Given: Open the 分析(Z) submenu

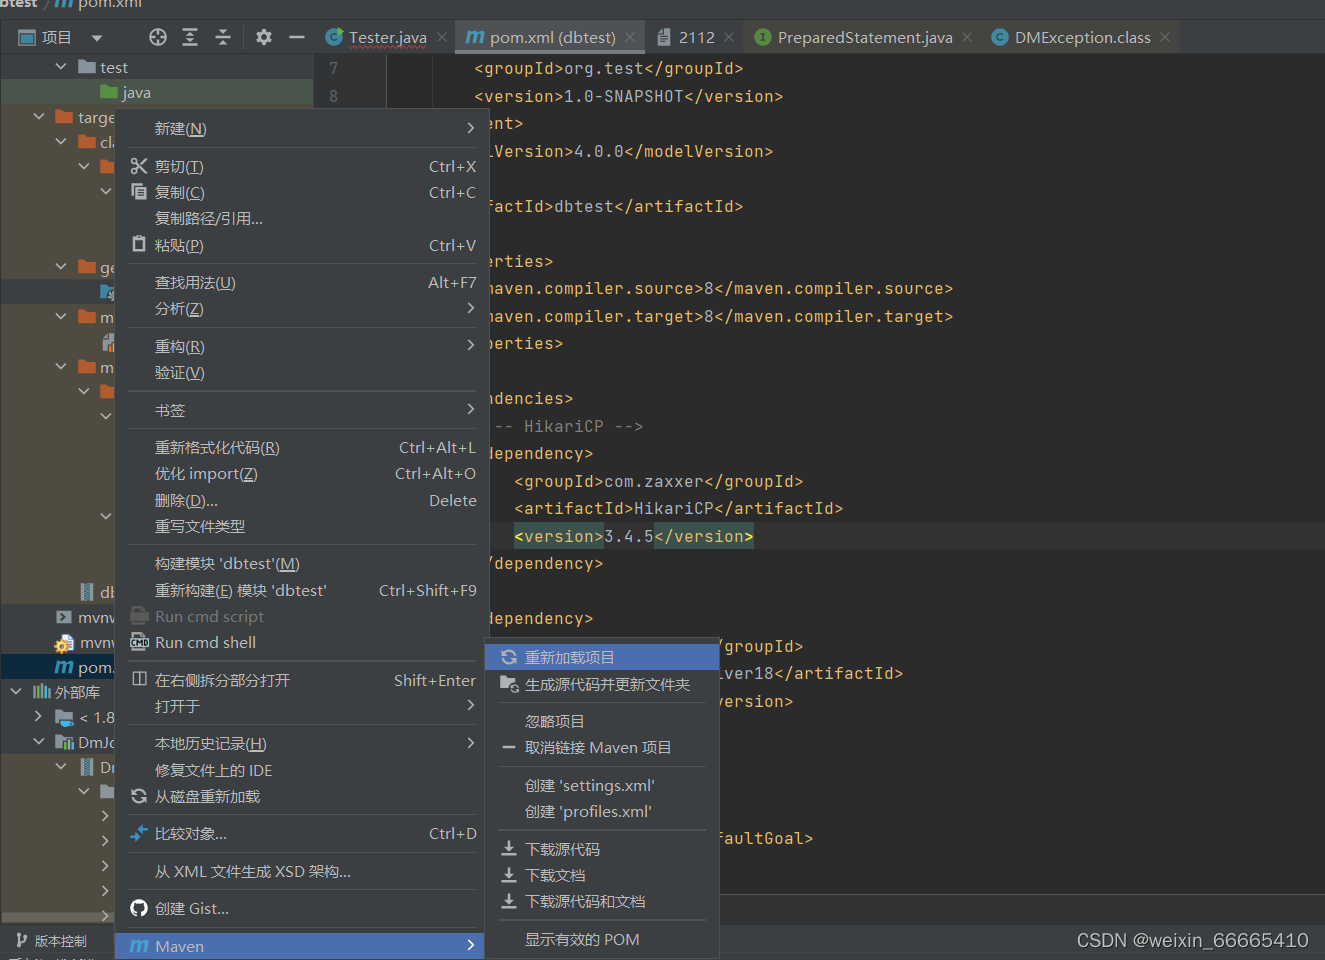Looking at the screenshot, I should click(300, 309).
